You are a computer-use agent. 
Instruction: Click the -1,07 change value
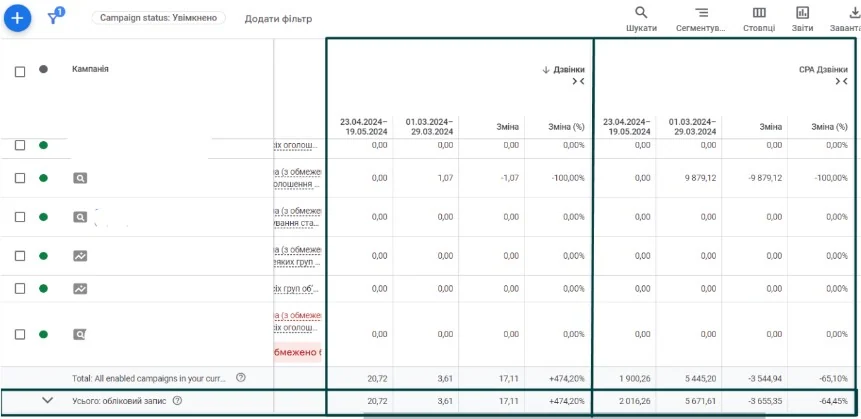click(x=510, y=178)
